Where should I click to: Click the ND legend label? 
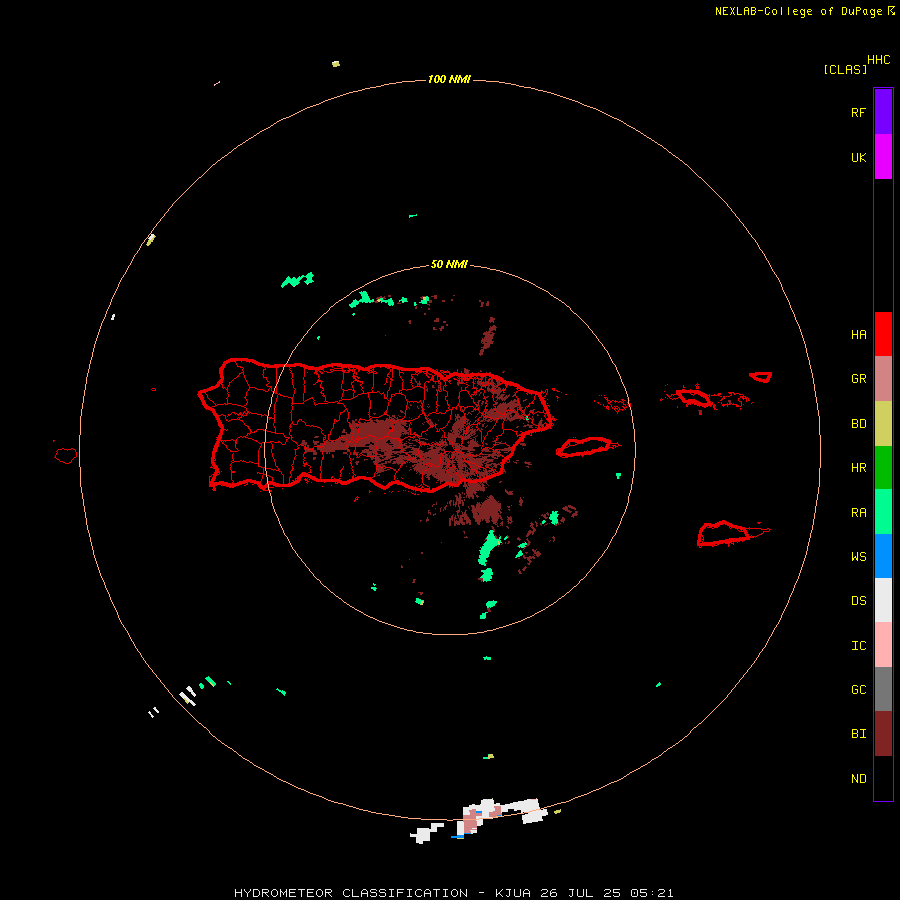pyautogui.click(x=858, y=779)
